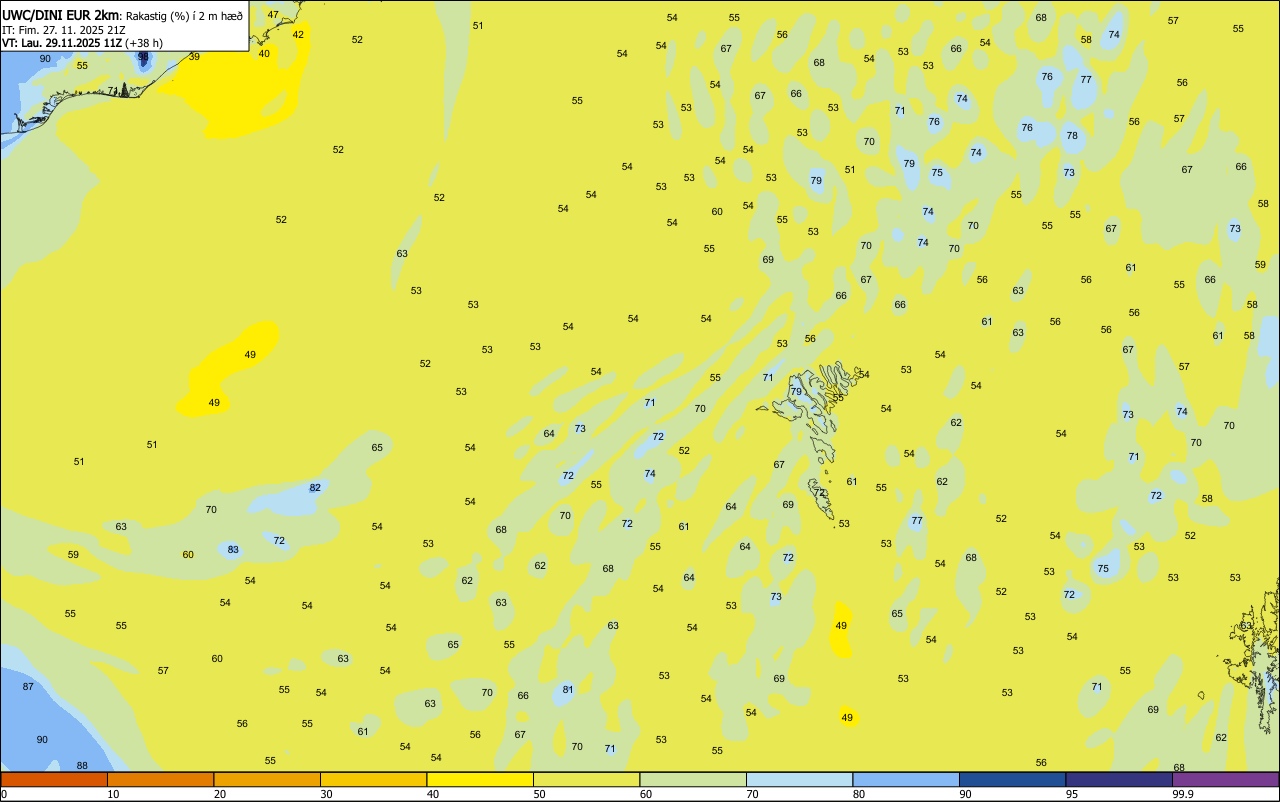Image resolution: width=1280 pixels, height=802 pixels.
Task: Choose the purple legend swatch above 99.9
Action: [x=1225, y=779]
